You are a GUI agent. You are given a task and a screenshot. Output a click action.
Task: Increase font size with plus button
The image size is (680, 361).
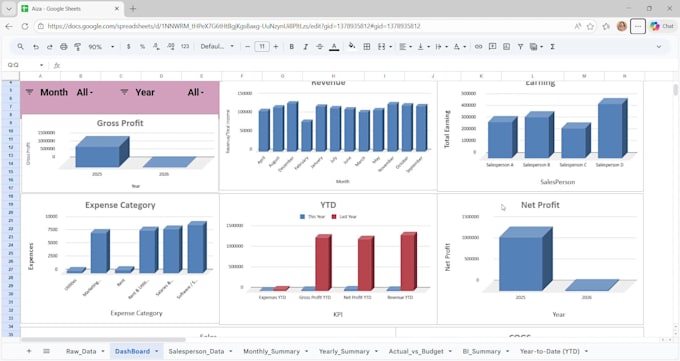click(x=276, y=46)
